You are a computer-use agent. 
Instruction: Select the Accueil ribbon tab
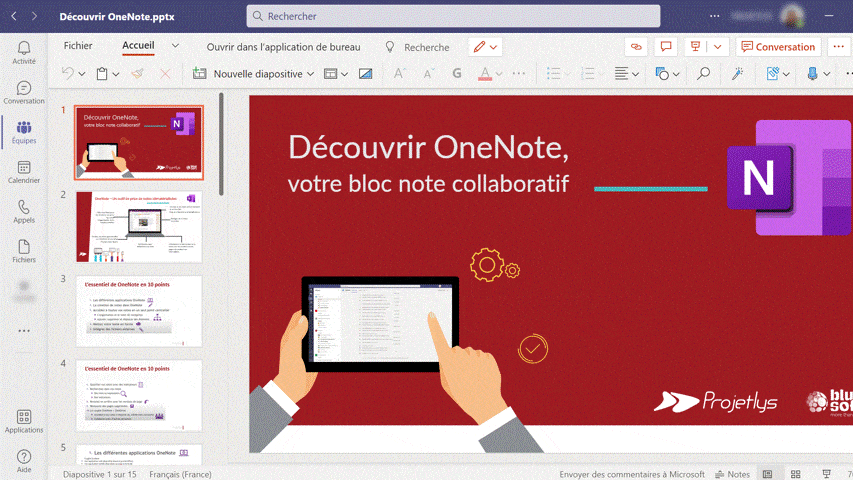point(138,46)
